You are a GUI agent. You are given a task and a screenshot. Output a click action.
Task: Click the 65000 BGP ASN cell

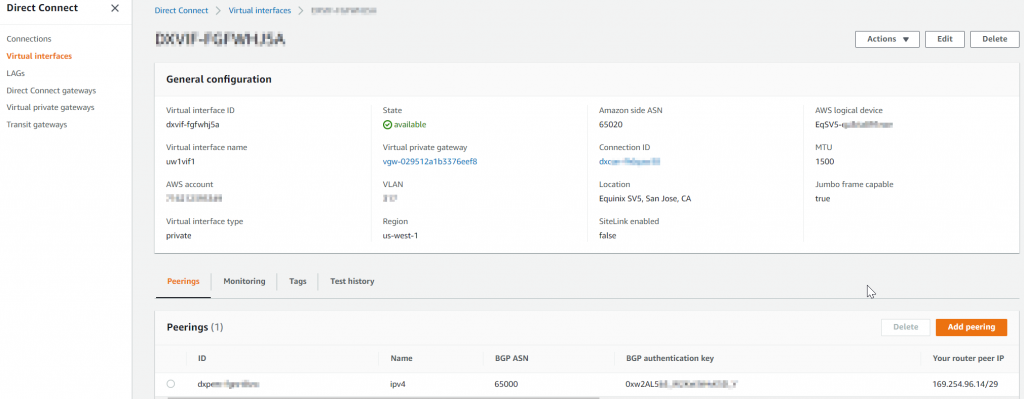coord(506,385)
